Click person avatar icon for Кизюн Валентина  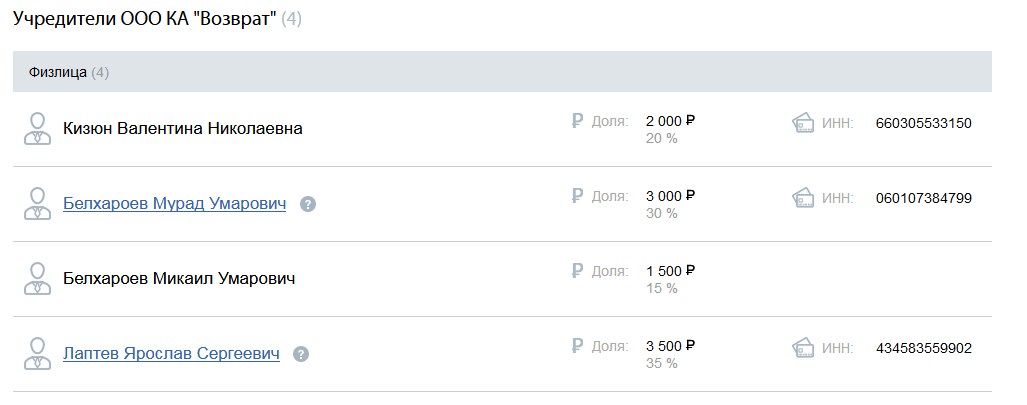tap(37, 128)
